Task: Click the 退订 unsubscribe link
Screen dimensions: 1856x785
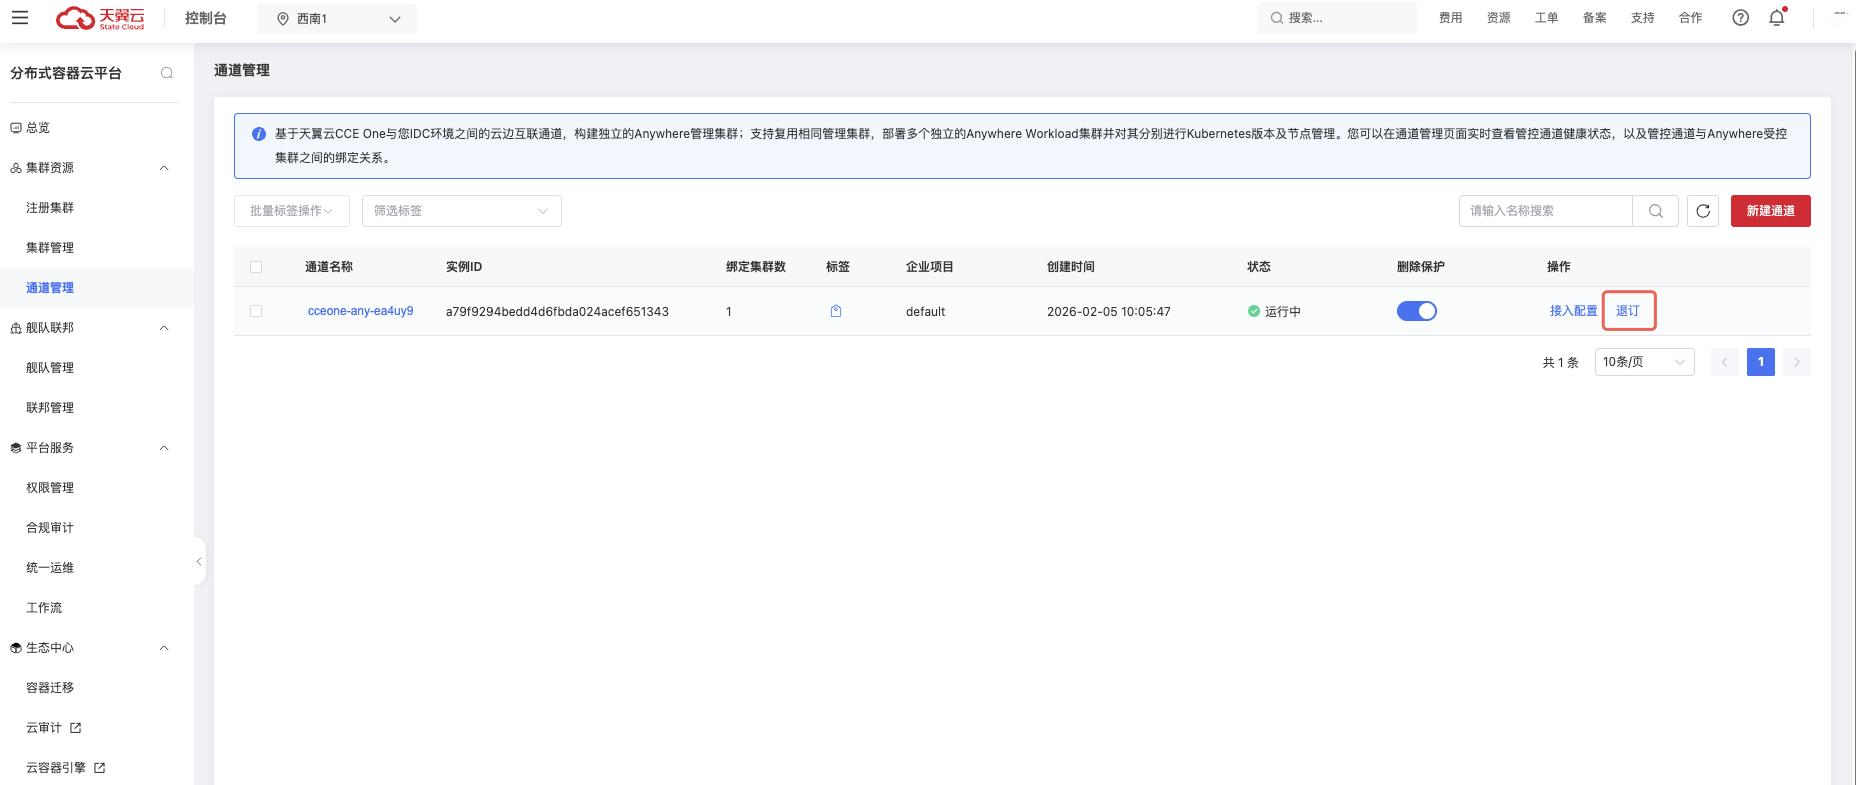Action: tap(1627, 311)
